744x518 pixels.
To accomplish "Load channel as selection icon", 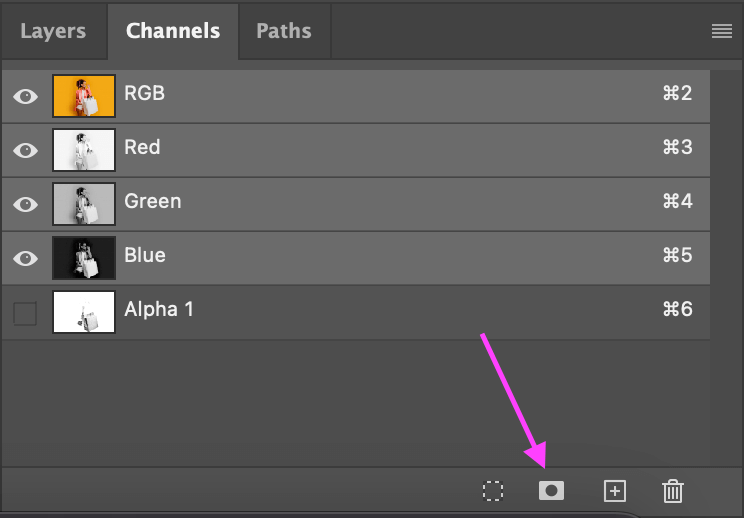I will [492, 490].
